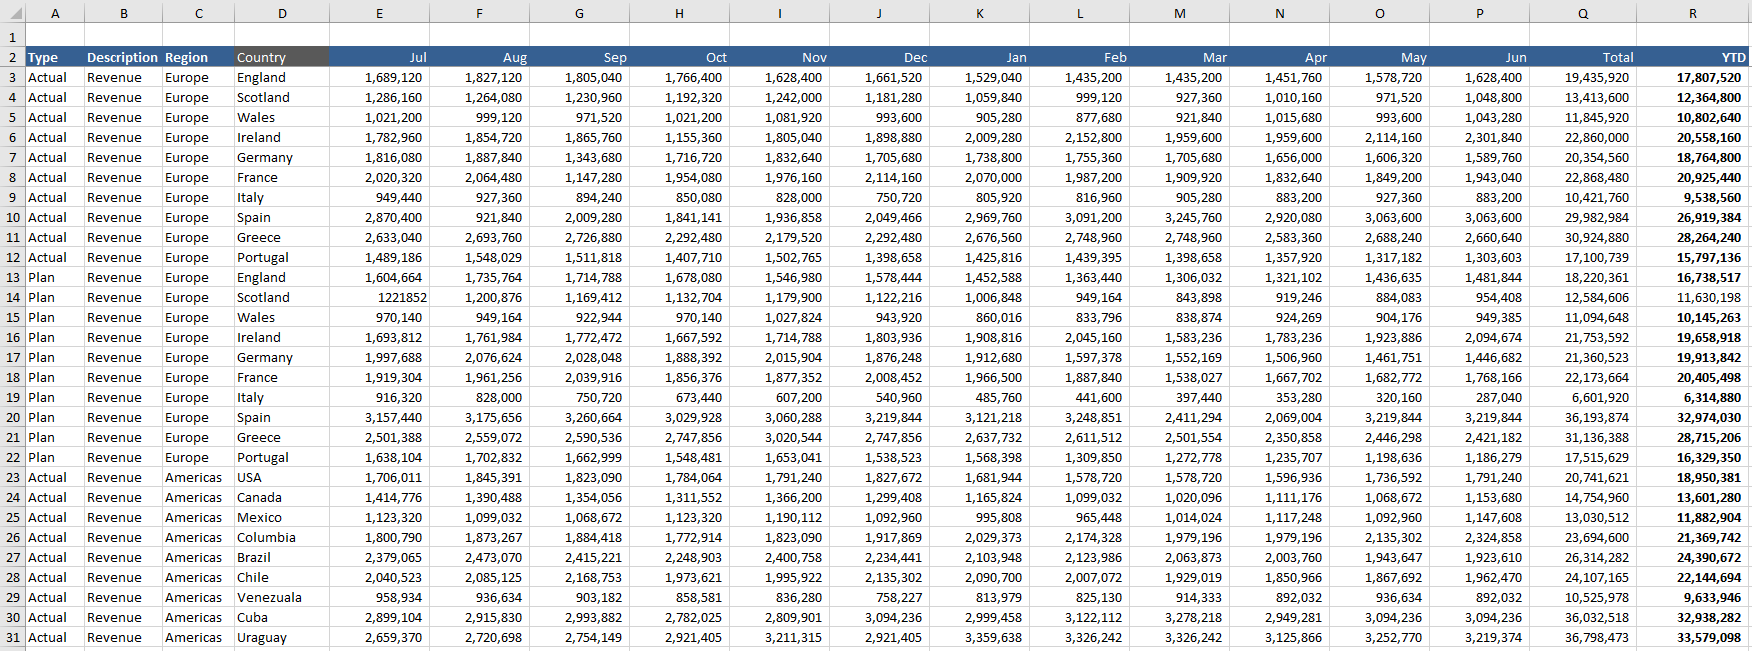Image resolution: width=1752 pixels, height=651 pixels.
Task: Click the Mar column header cell
Action: [1179, 57]
